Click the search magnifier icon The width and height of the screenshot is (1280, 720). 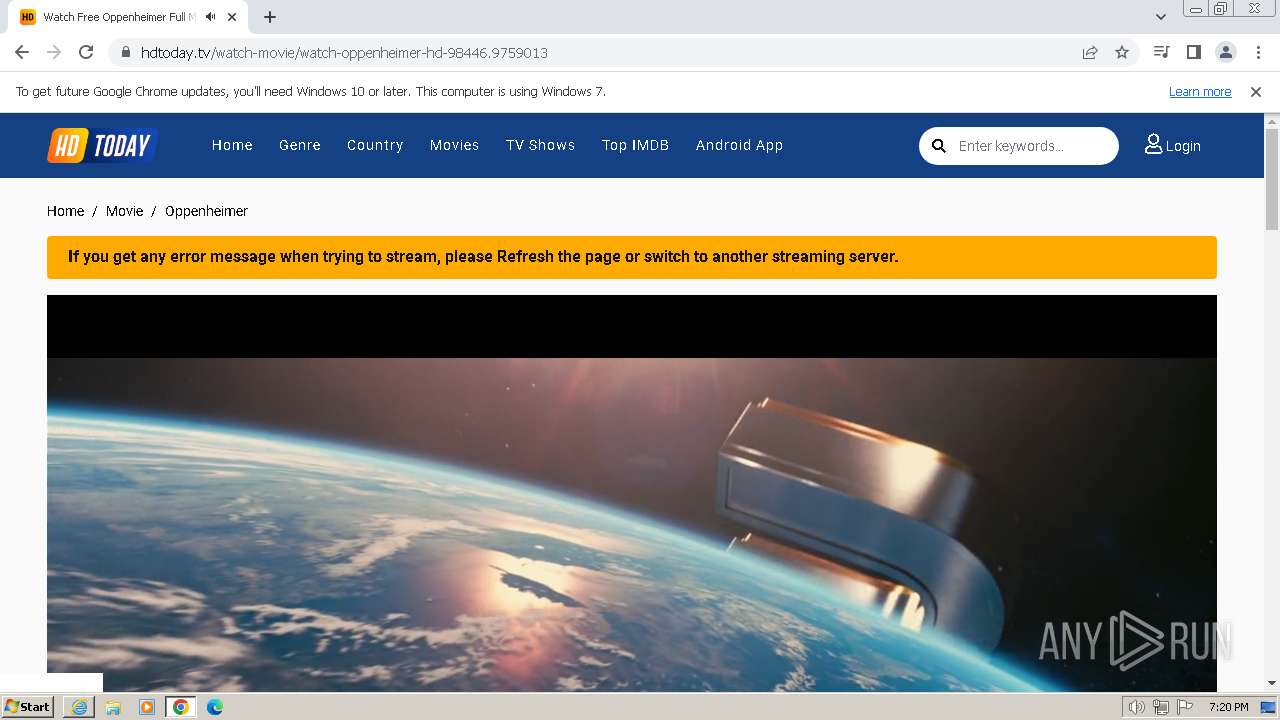coord(939,146)
